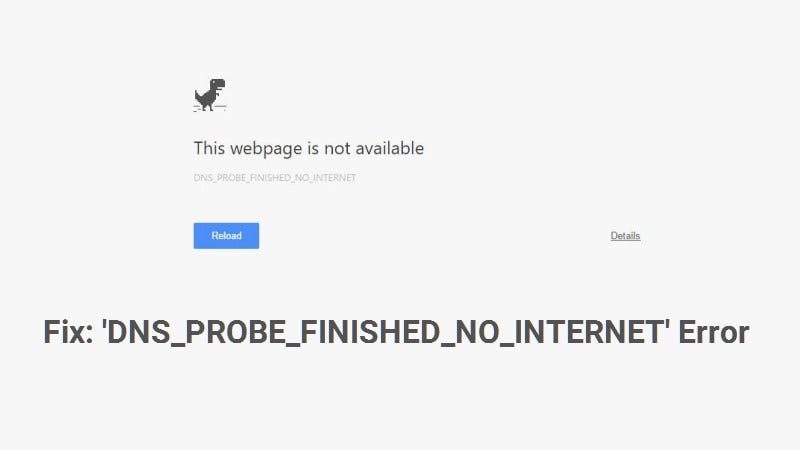This screenshot has height=450, width=800.
Task: Click the dinosaur's head
Action: [218, 84]
